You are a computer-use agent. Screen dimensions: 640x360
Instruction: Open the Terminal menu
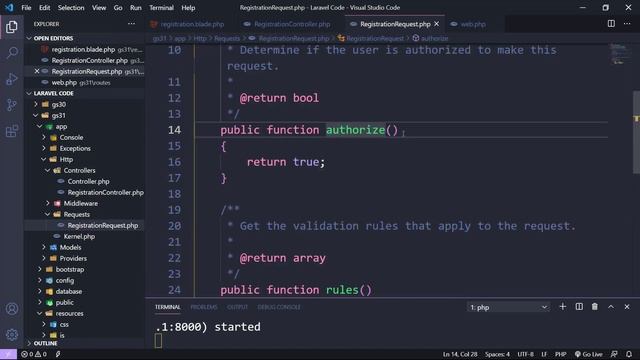coord(161,8)
